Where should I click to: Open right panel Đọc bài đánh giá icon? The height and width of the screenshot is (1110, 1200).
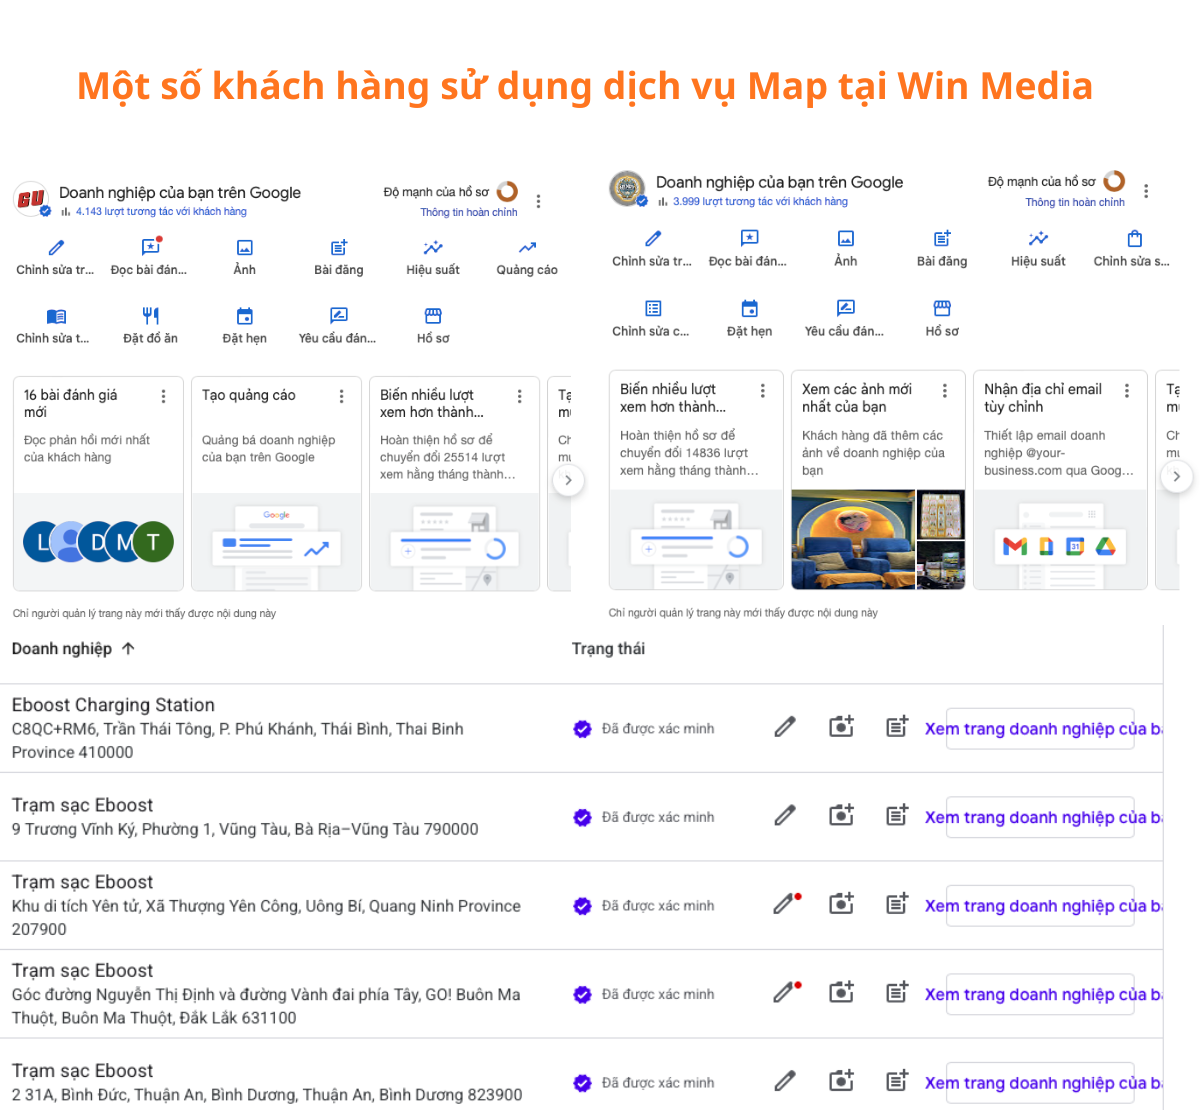click(749, 238)
